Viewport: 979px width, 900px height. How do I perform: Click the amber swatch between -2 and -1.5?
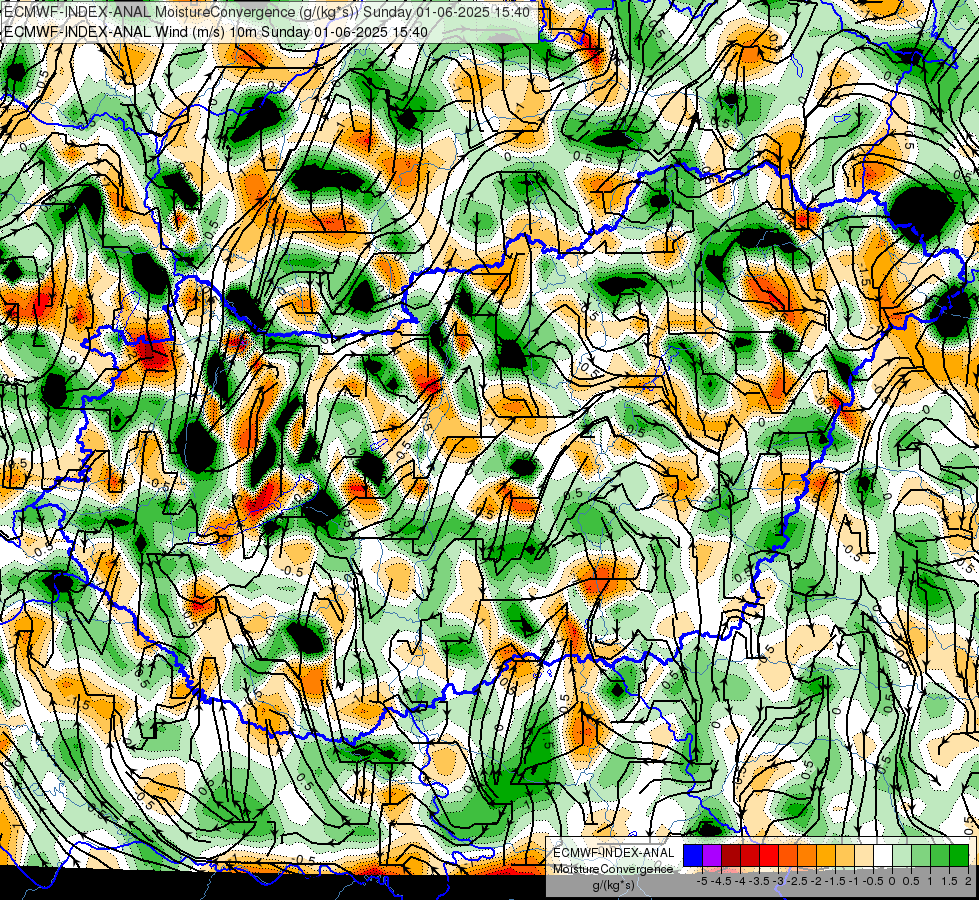[x=825, y=856]
